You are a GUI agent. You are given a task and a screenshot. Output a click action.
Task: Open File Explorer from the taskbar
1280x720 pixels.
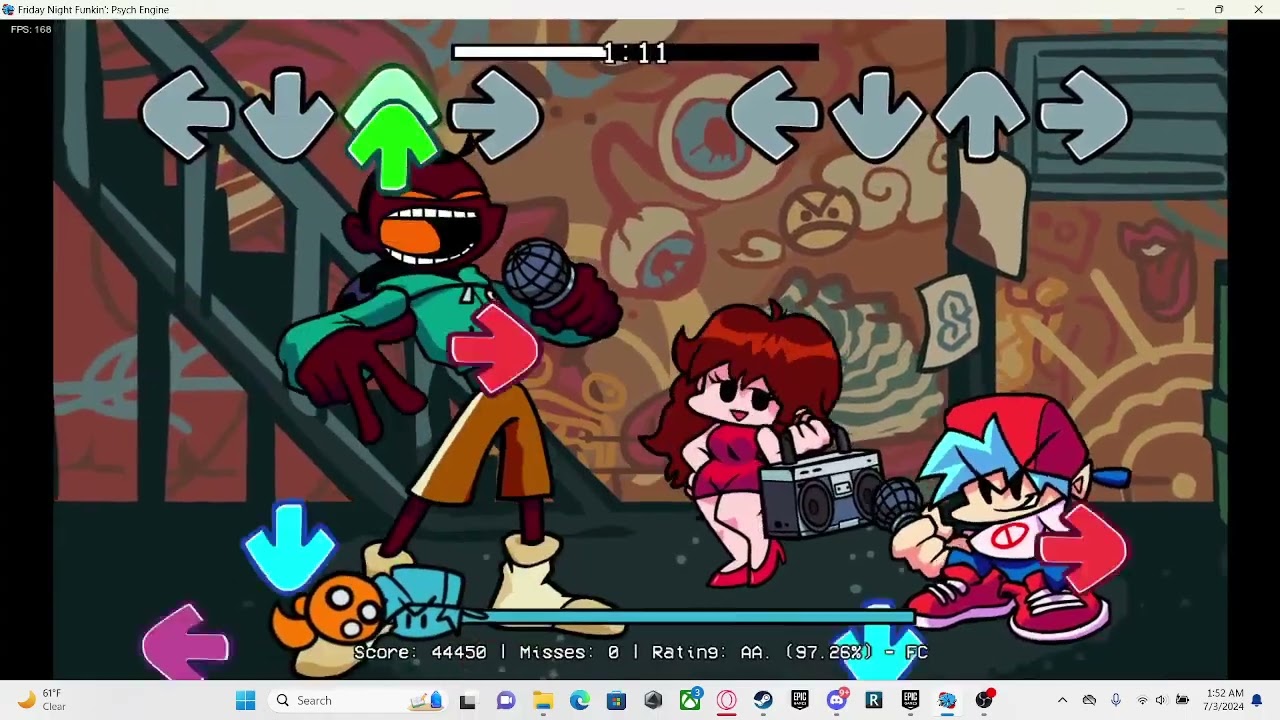pos(543,700)
